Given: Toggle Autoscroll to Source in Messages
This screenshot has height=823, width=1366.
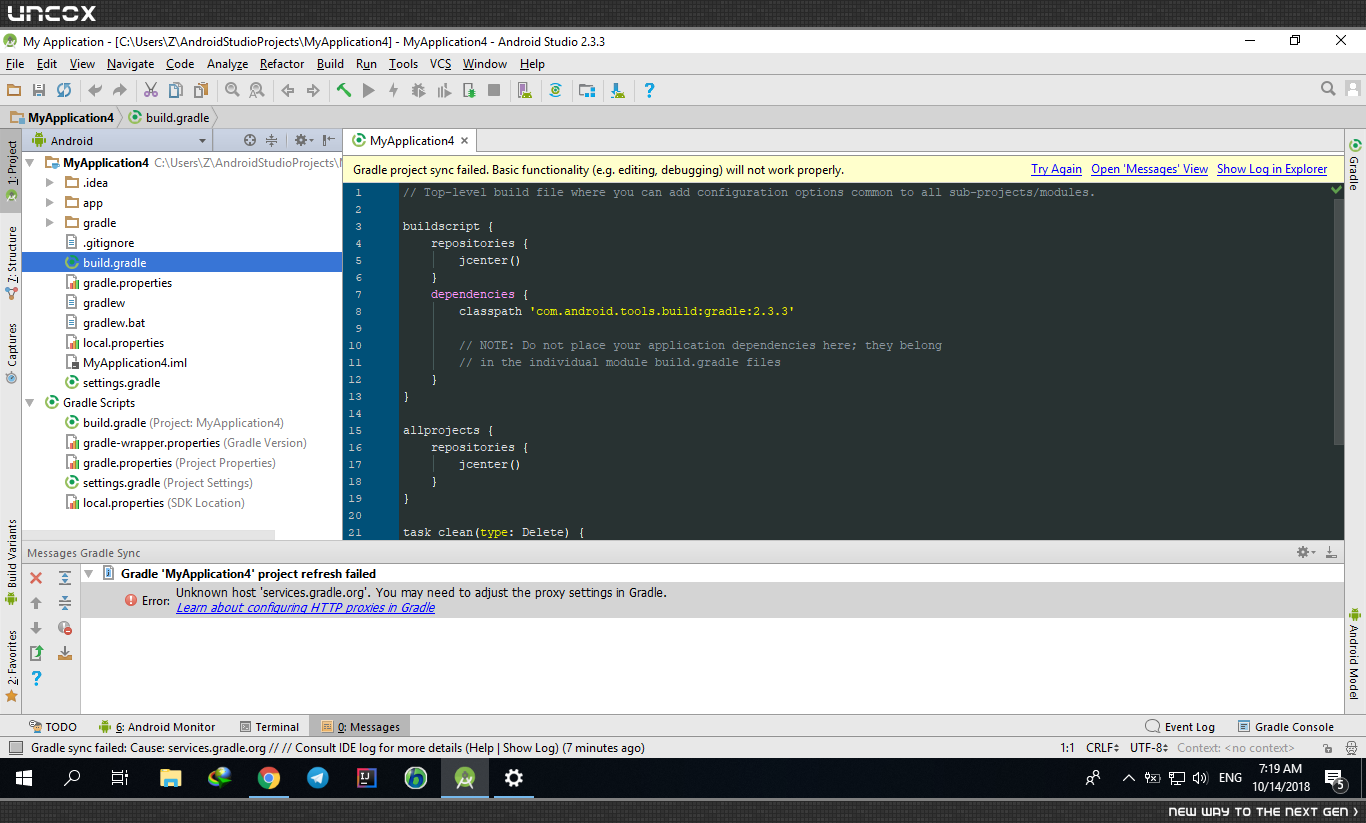Looking at the screenshot, I should click(65, 653).
